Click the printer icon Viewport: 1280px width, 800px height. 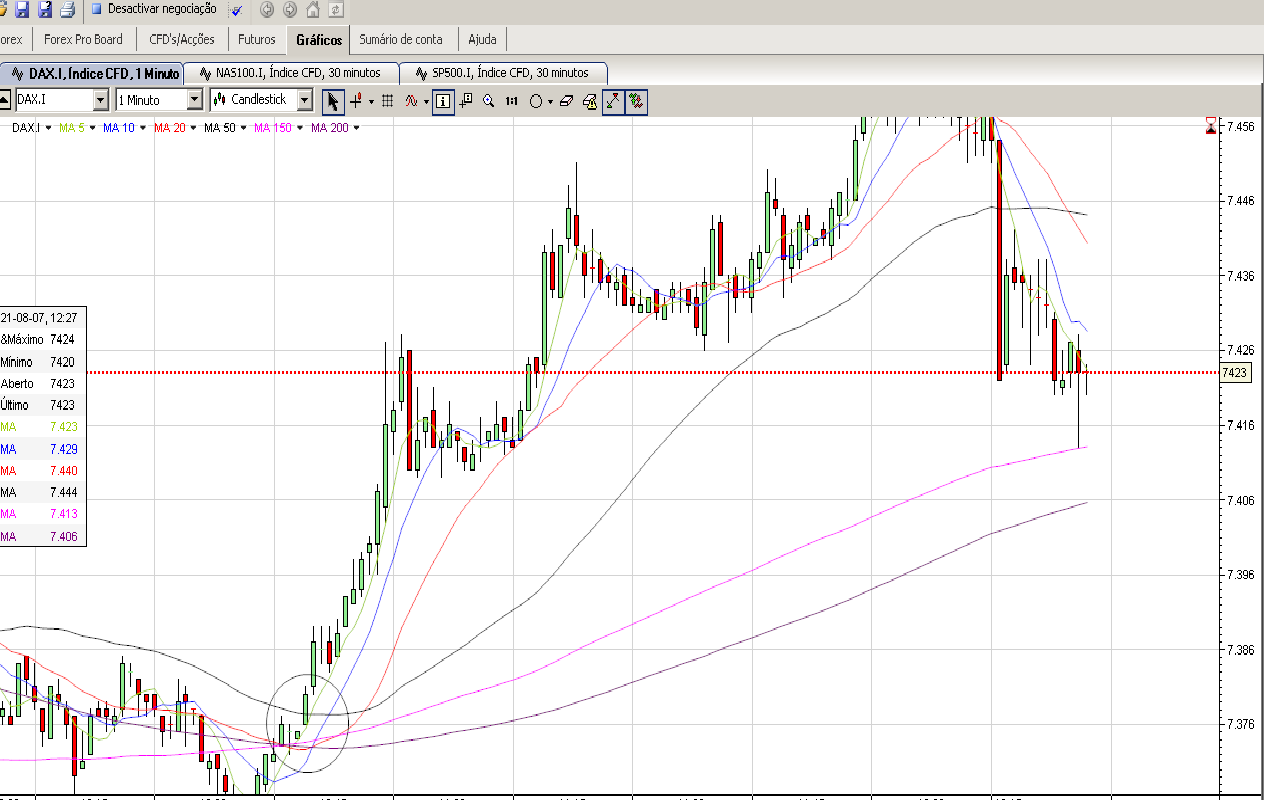point(67,9)
